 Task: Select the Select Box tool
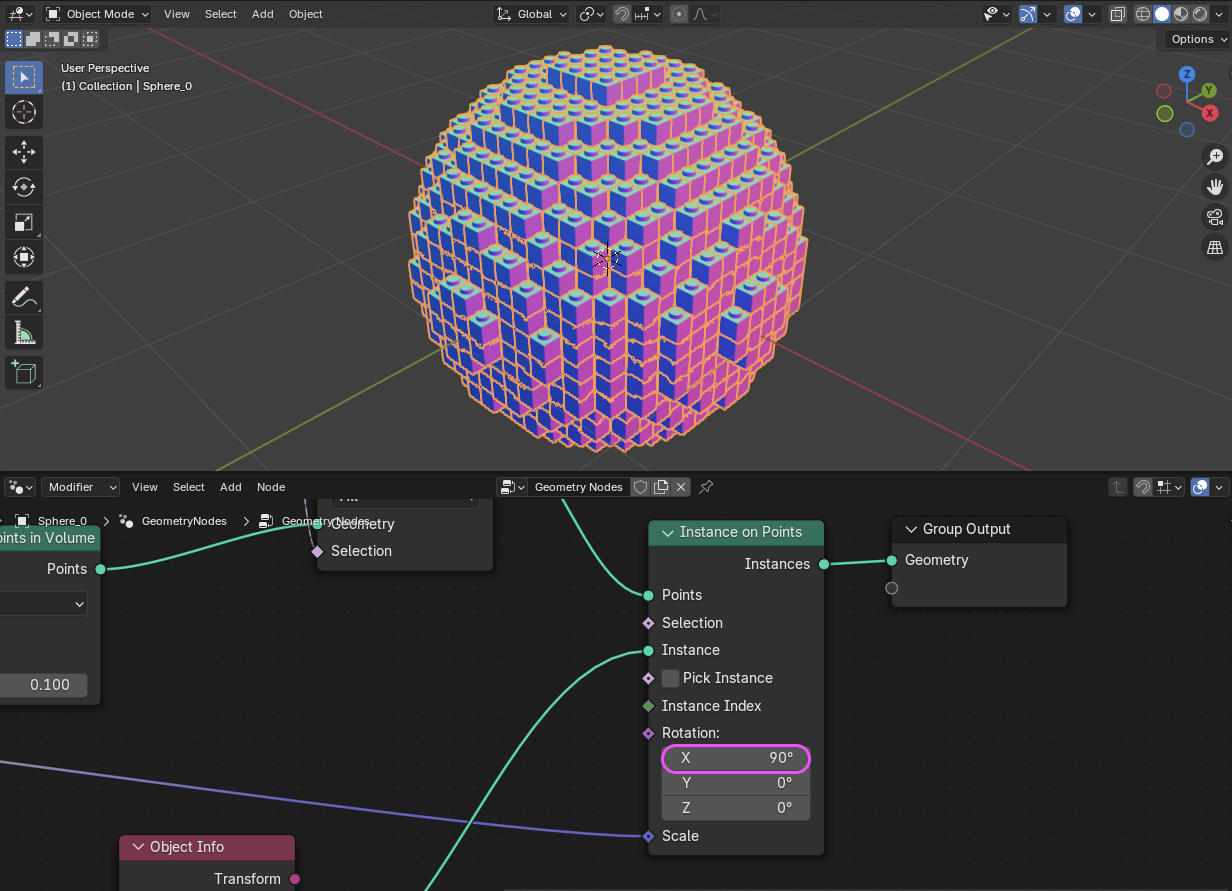[24, 77]
